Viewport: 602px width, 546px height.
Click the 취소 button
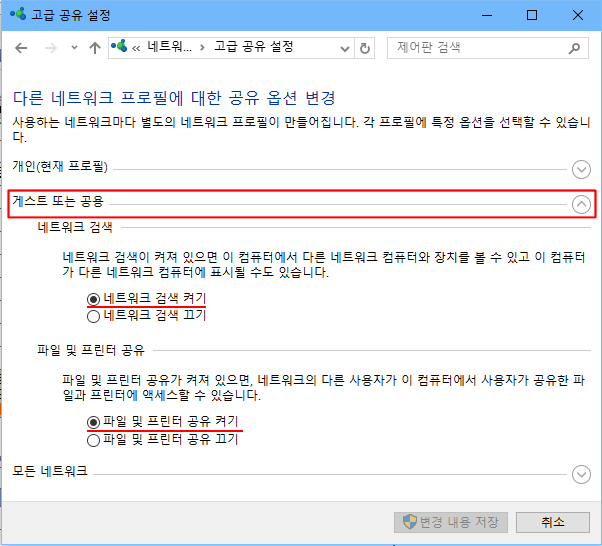click(x=552, y=522)
